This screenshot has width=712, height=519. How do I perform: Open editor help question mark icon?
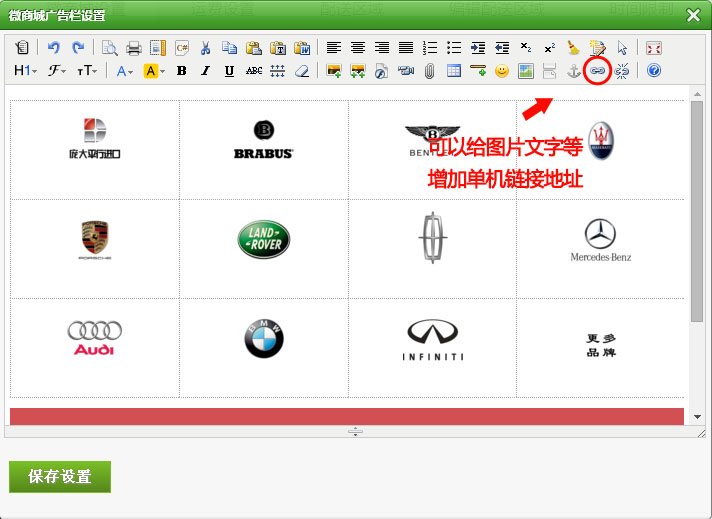coord(654,71)
